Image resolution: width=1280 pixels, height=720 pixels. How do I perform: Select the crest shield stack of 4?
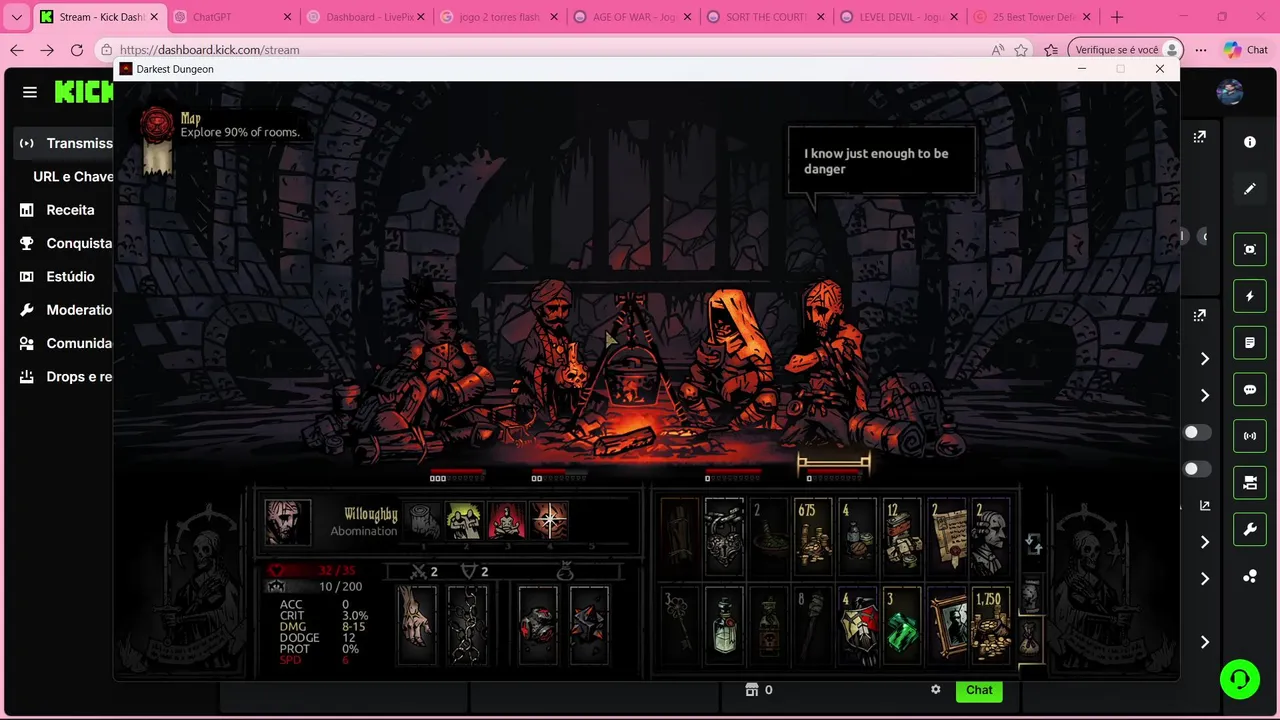pos(857,625)
